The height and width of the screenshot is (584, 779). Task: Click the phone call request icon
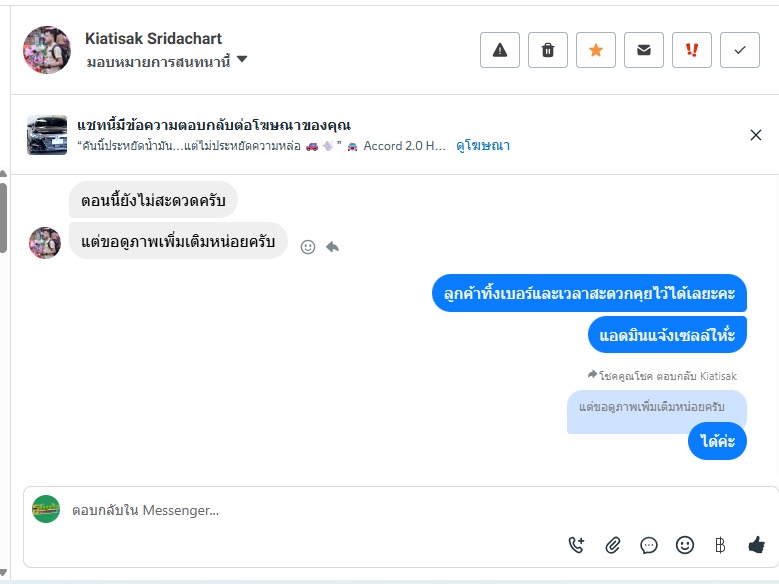pyautogui.click(x=576, y=545)
